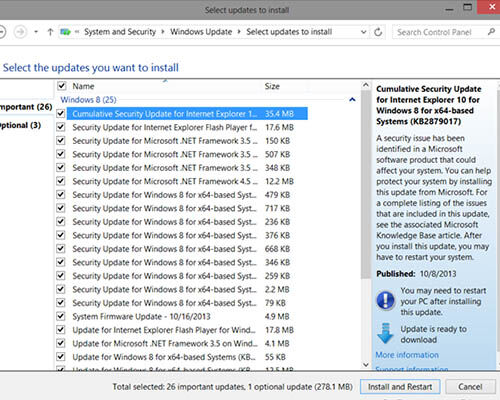Screen dimensions: 500x400
Task: Expand the address bar history dropdown
Action: [x=364, y=32]
